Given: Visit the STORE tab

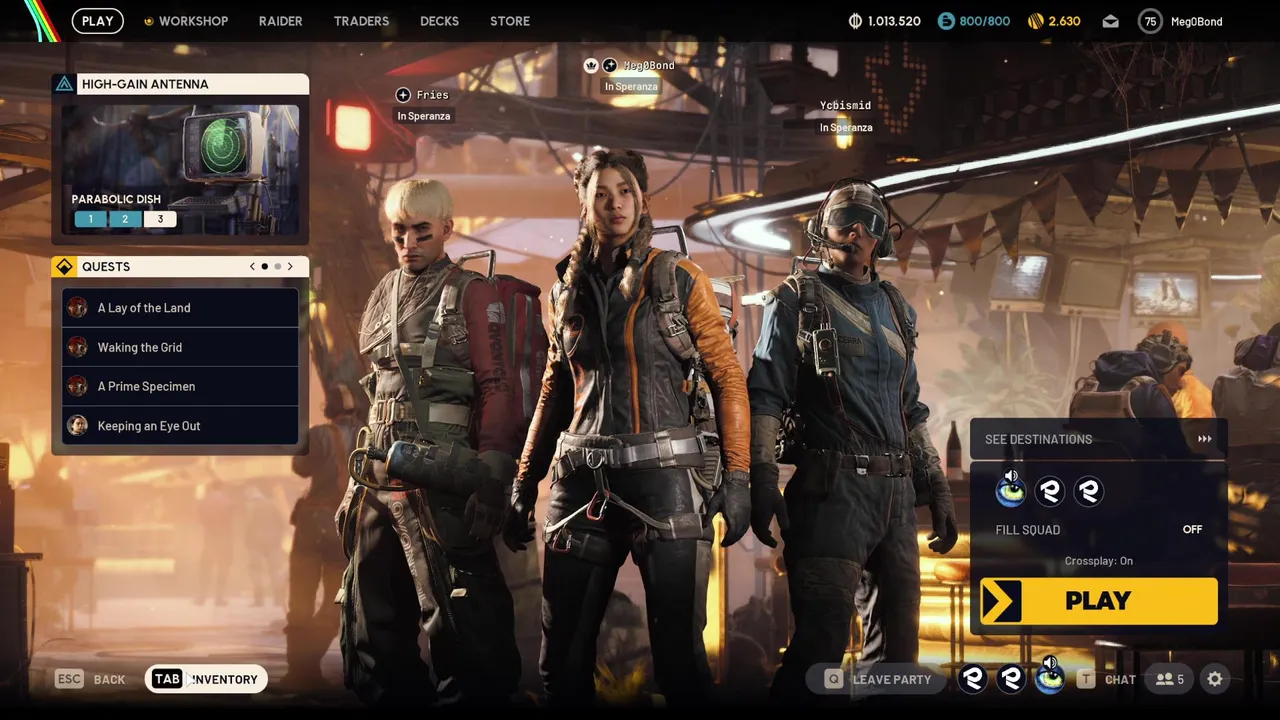Looking at the screenshot, I should tap(510, 21).
